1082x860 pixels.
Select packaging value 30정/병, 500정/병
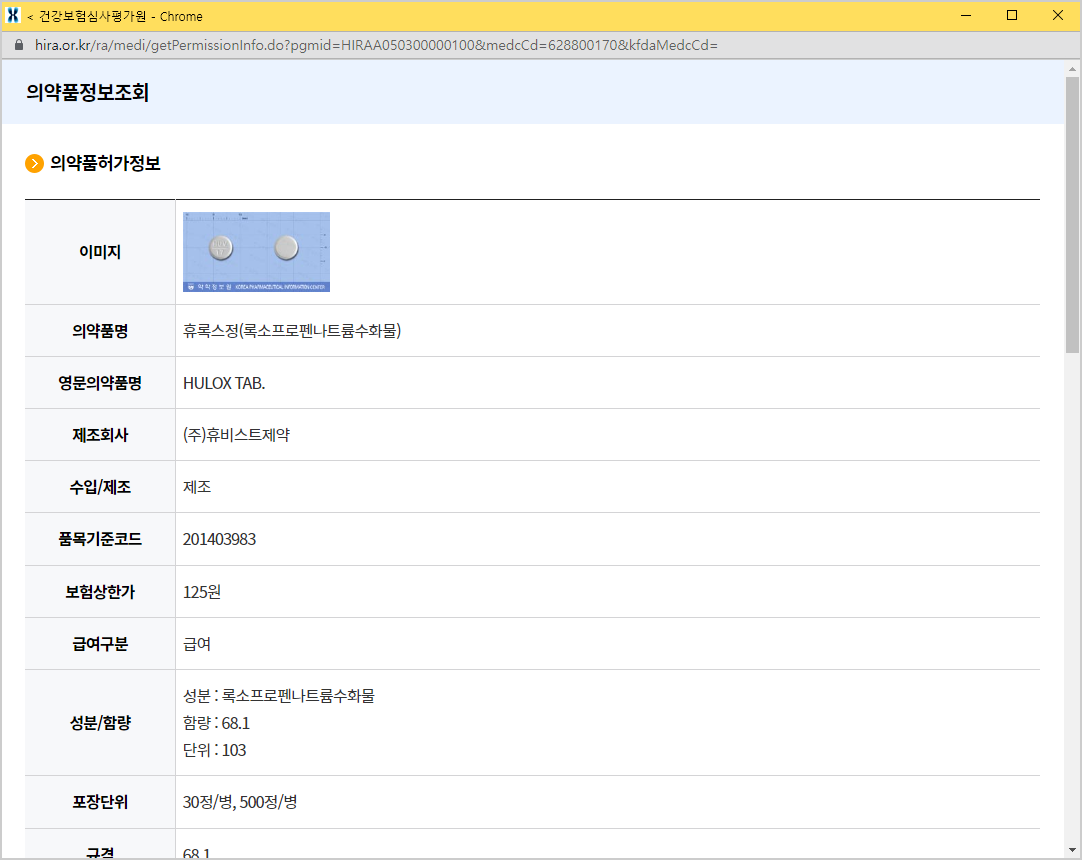[x=240, y=802]
